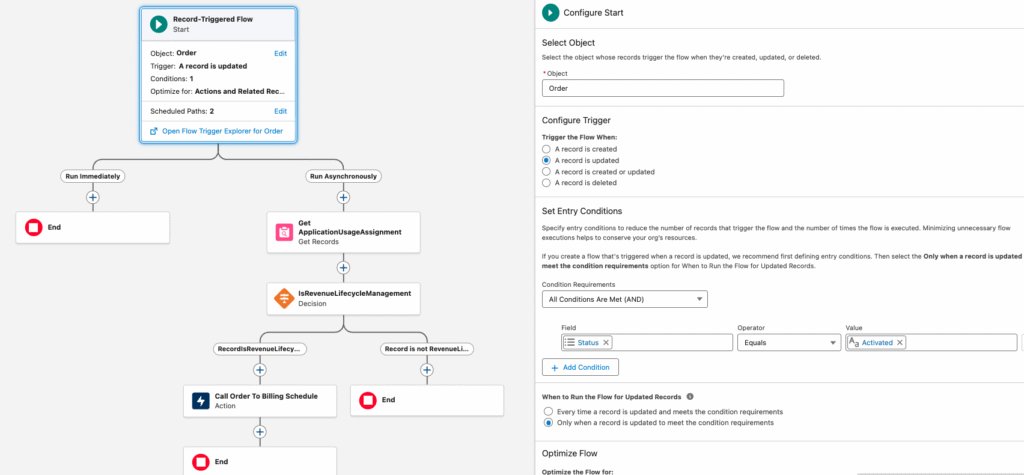Click the green Start play icon in flow
This screenshot has height=475, width=1024.
(158, 25)
